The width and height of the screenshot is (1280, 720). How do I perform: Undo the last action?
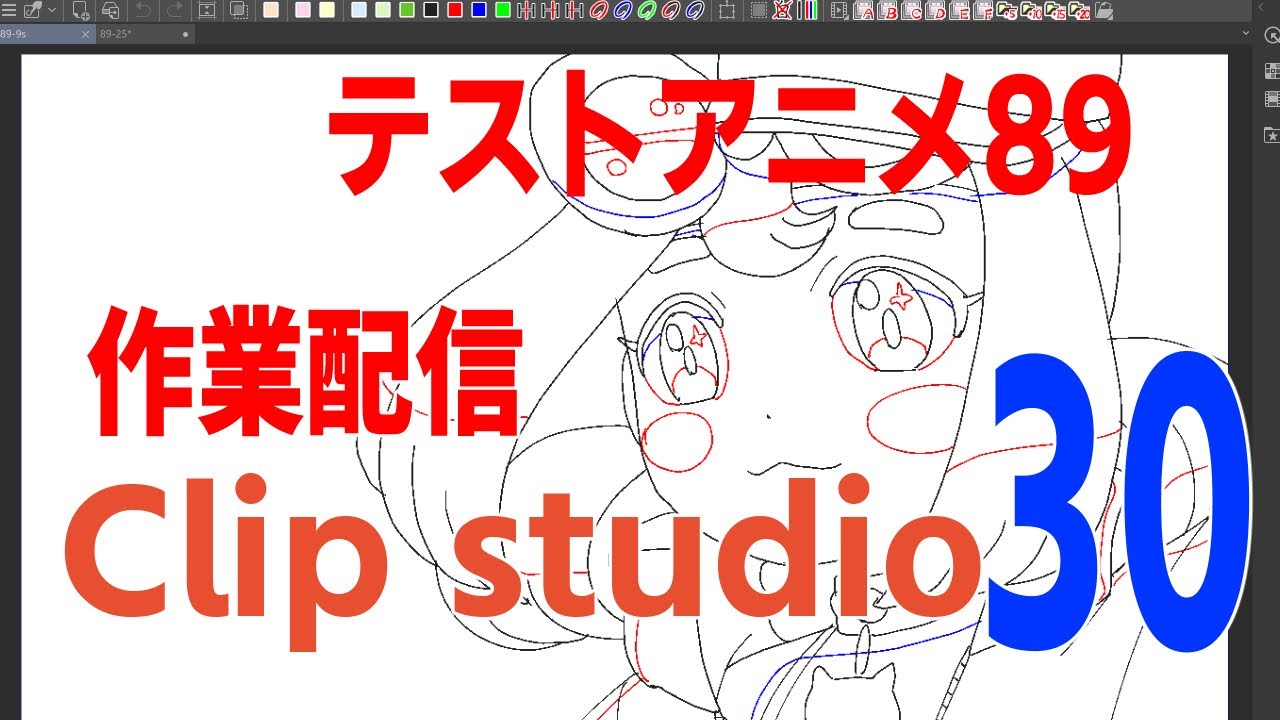(x=143, y=10)
